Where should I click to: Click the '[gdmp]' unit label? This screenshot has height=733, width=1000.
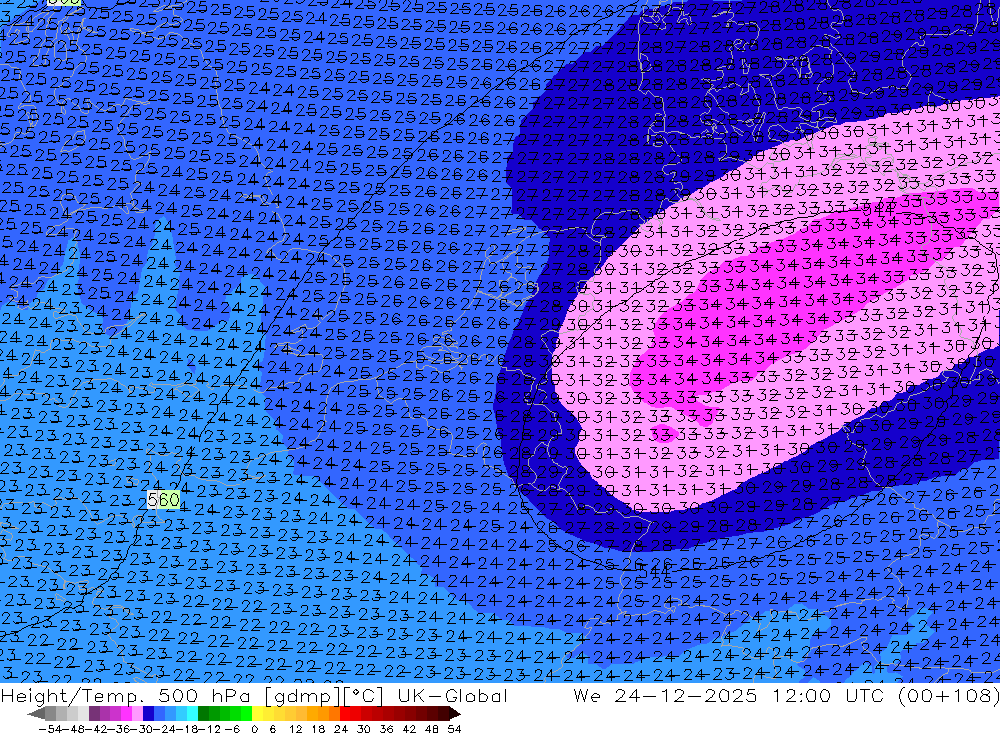pos(302,696)
